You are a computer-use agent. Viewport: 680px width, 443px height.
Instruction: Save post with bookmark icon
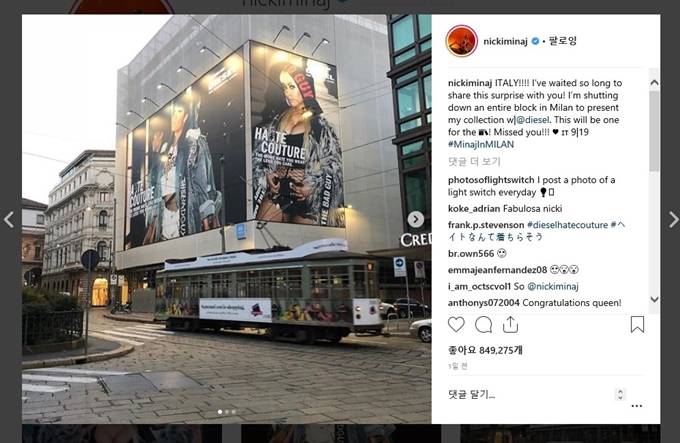coord(637,324)
